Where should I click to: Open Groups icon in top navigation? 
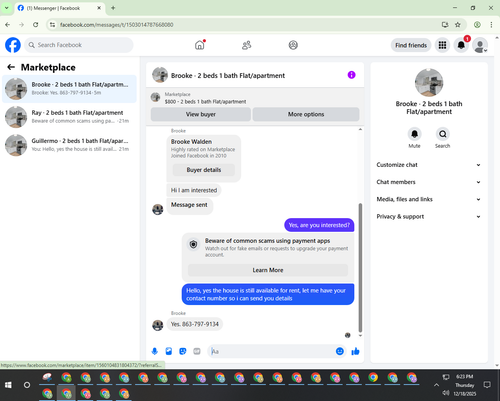(293, 45)
